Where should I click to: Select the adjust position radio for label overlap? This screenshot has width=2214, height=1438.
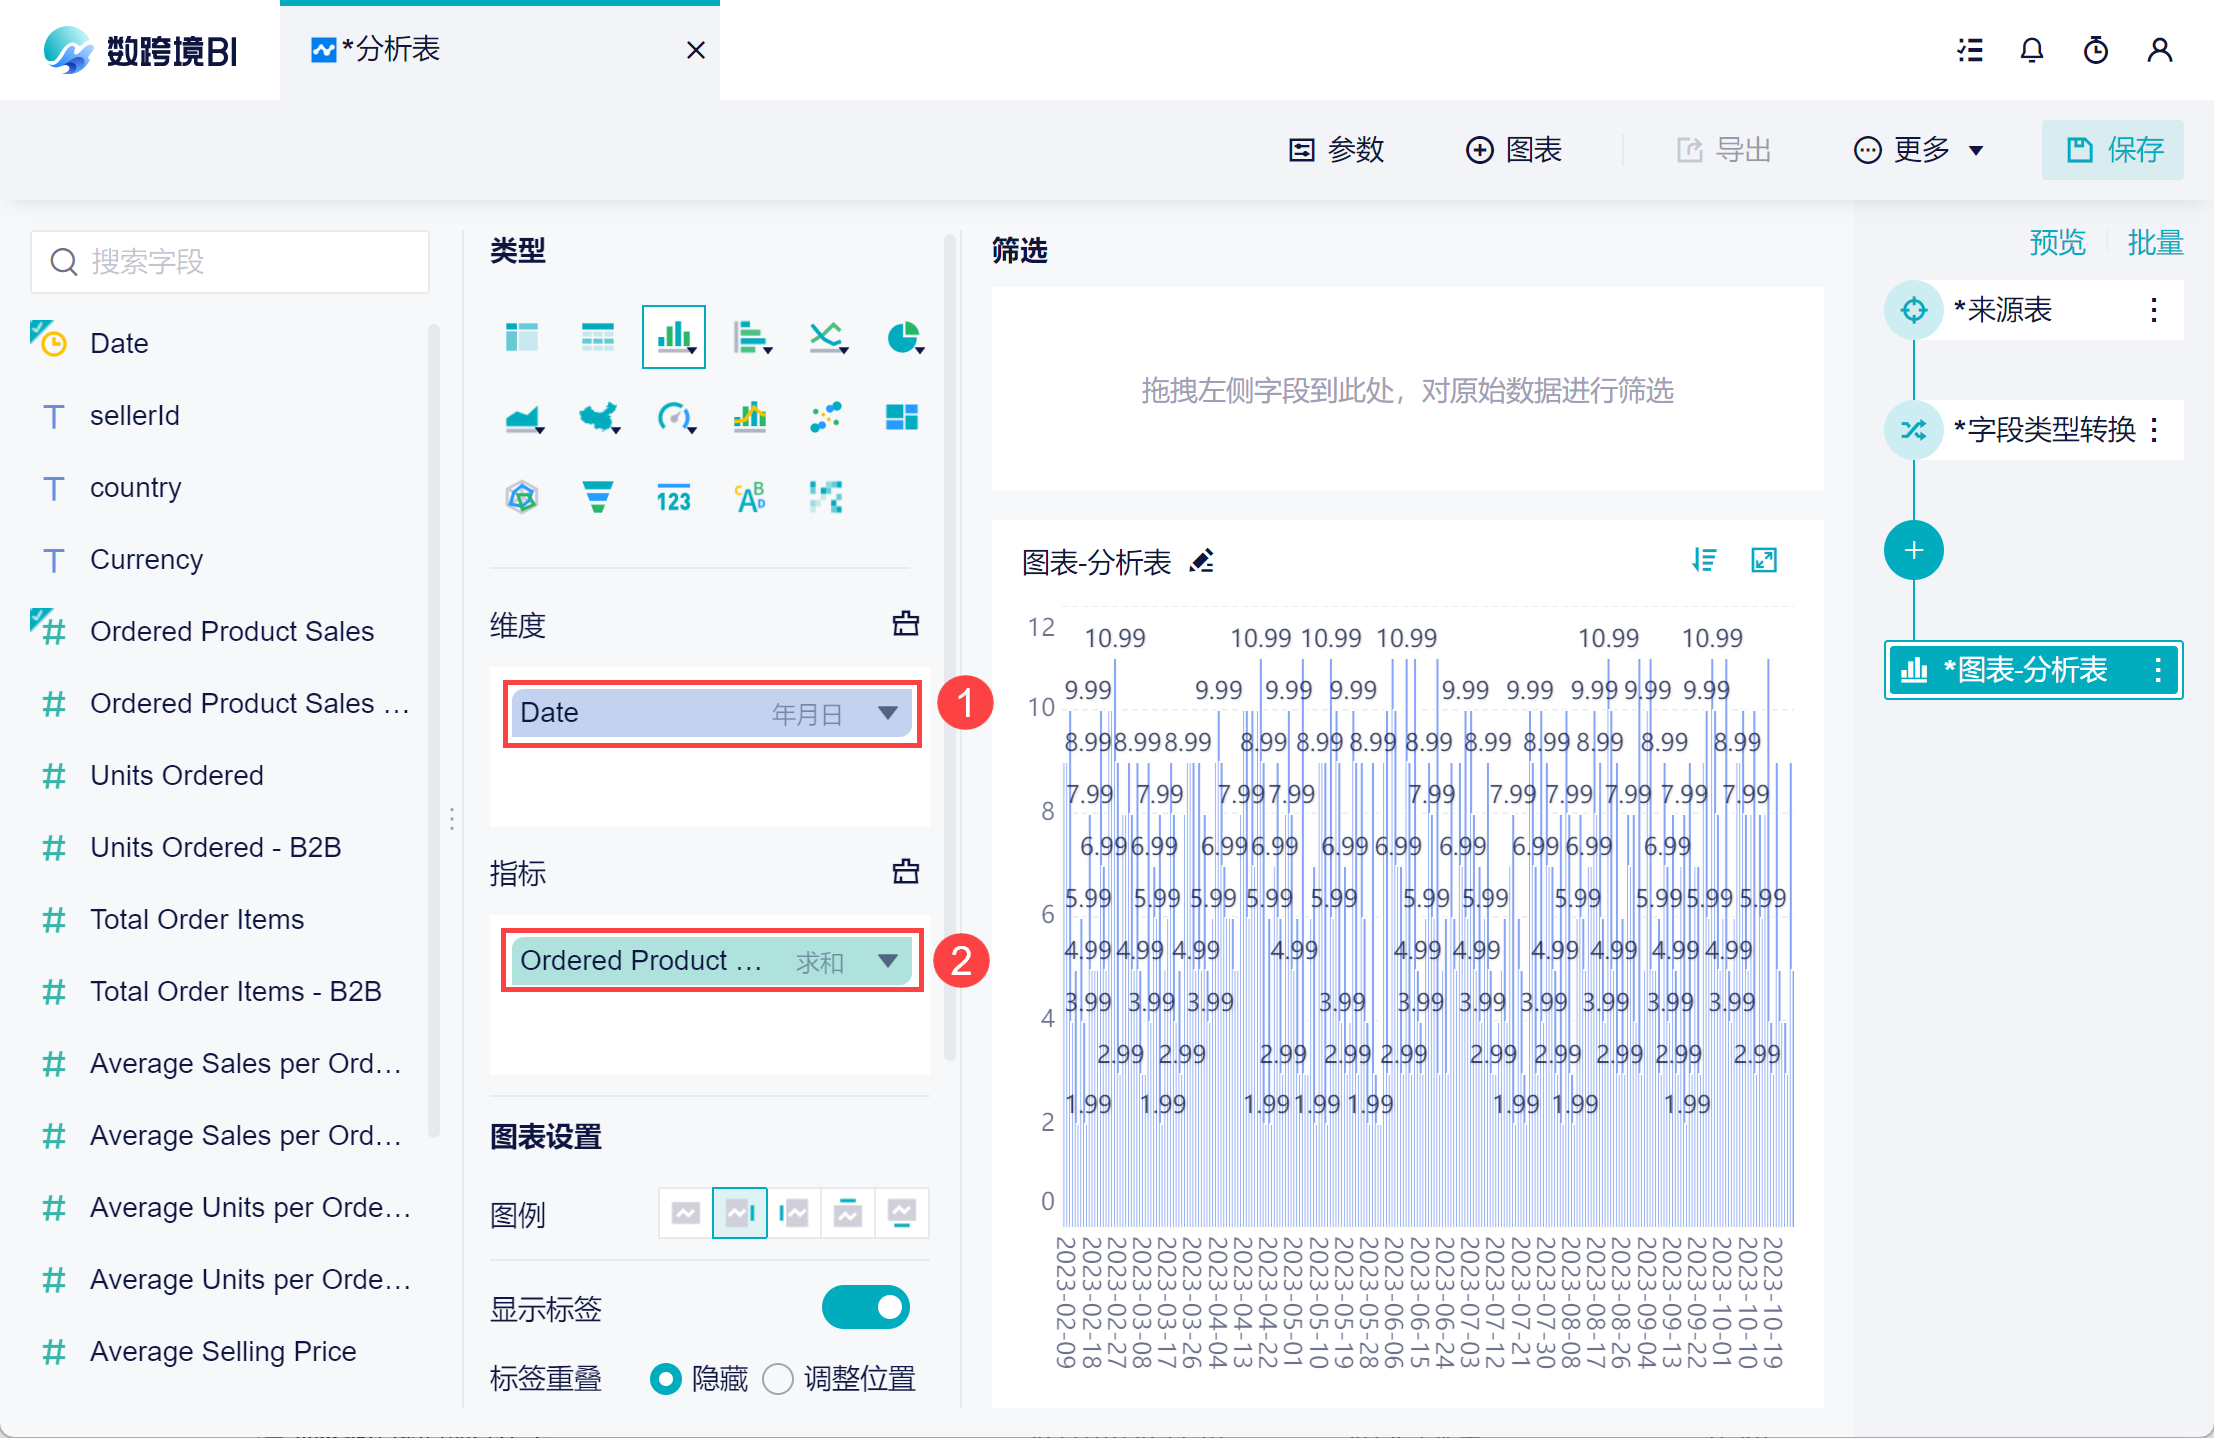pos(778,1379)
